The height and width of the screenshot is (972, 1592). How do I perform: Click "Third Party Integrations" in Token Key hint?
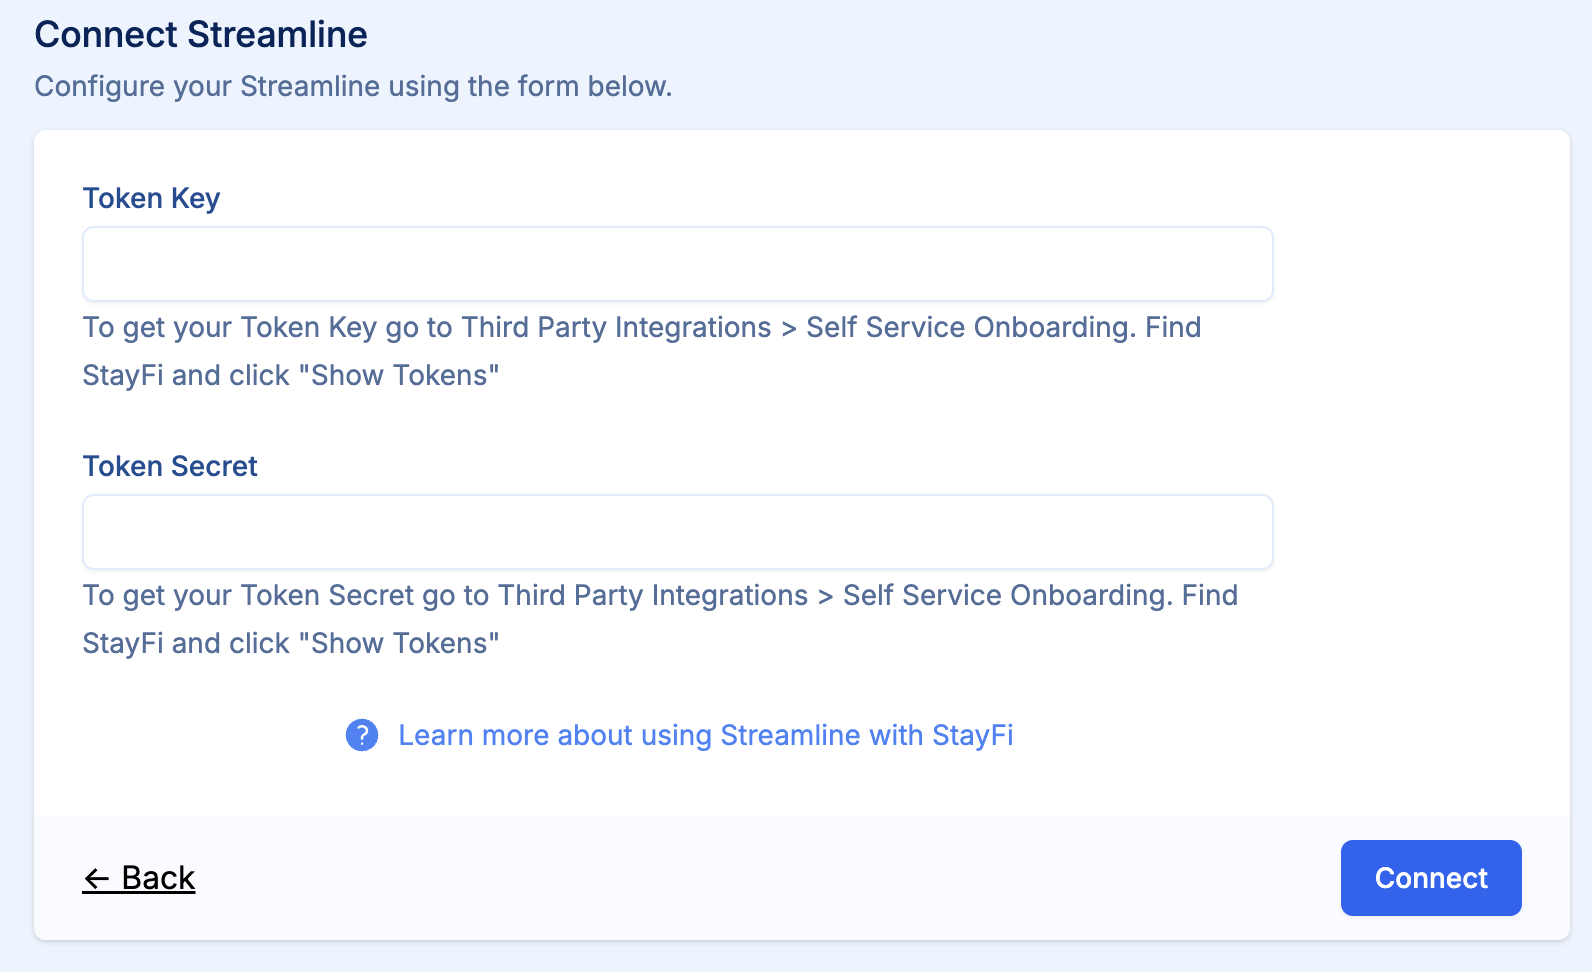[x=616, y=327]
